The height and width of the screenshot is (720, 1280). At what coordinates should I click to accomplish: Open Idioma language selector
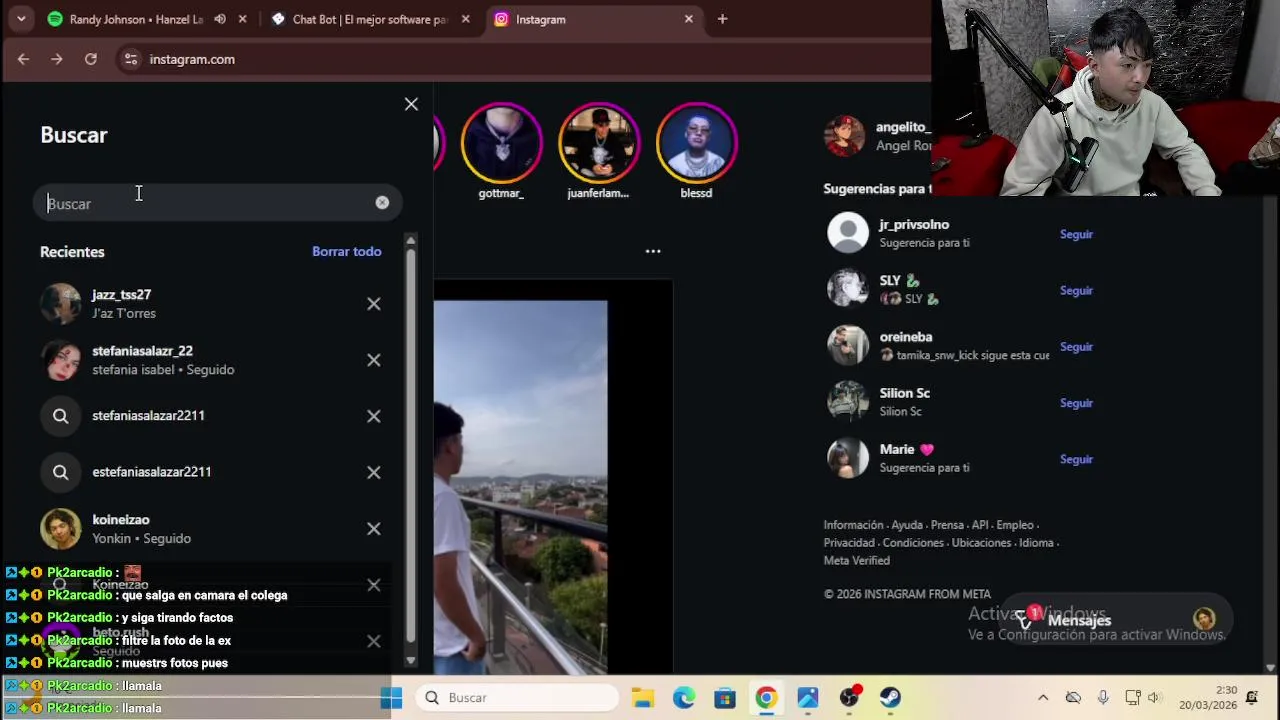point(1035,543)
